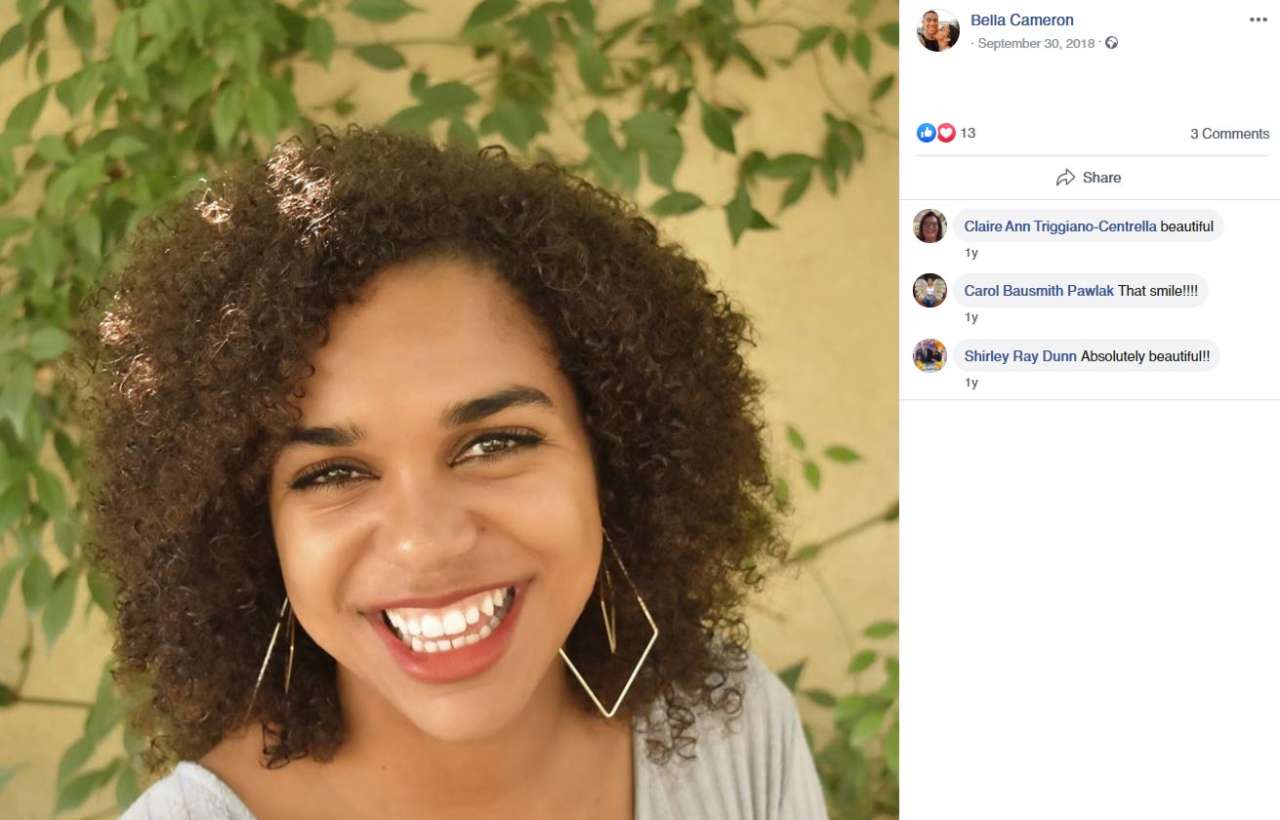Open the Bella Cameron name link

coord(1022,20)
